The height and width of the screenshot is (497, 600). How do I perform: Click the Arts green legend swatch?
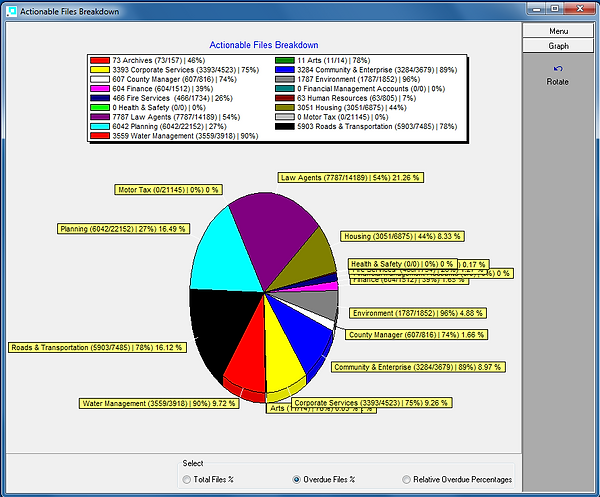[285, 60]
